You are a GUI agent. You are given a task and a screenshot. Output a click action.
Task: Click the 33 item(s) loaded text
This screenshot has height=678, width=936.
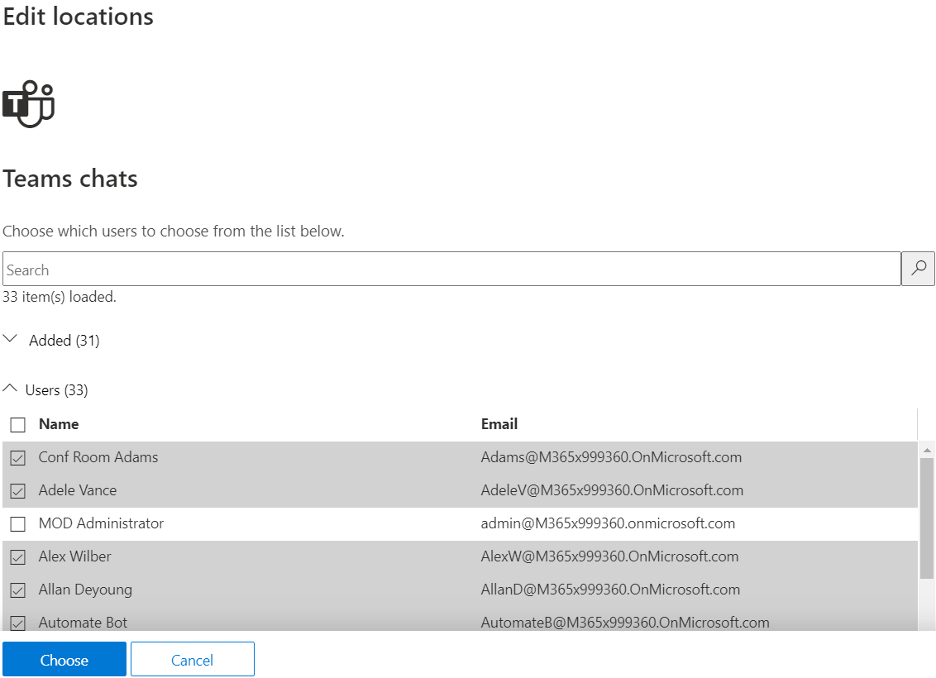pyautogui.click(x=59, y=297)
